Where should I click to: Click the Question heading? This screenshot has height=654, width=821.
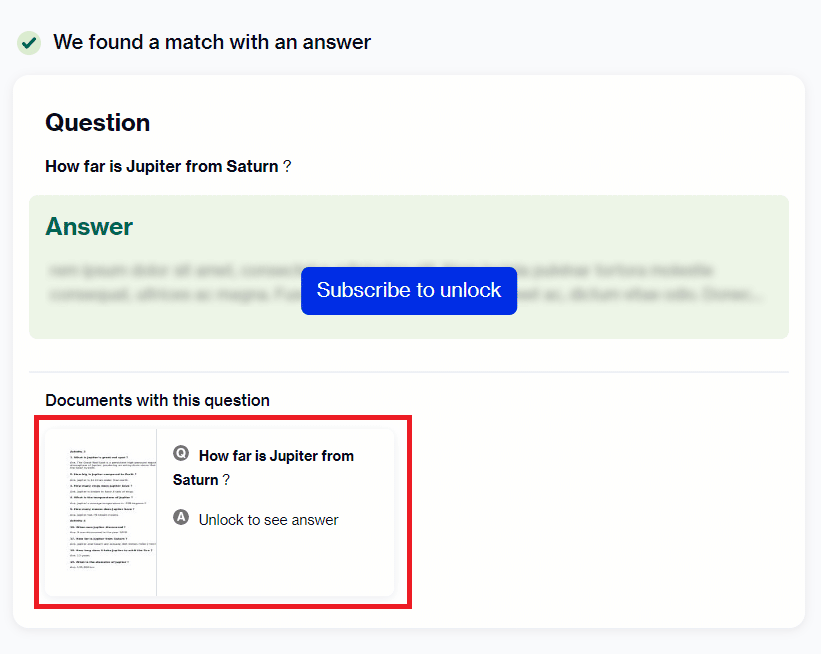pyautogui.click(x=98, y=123)
